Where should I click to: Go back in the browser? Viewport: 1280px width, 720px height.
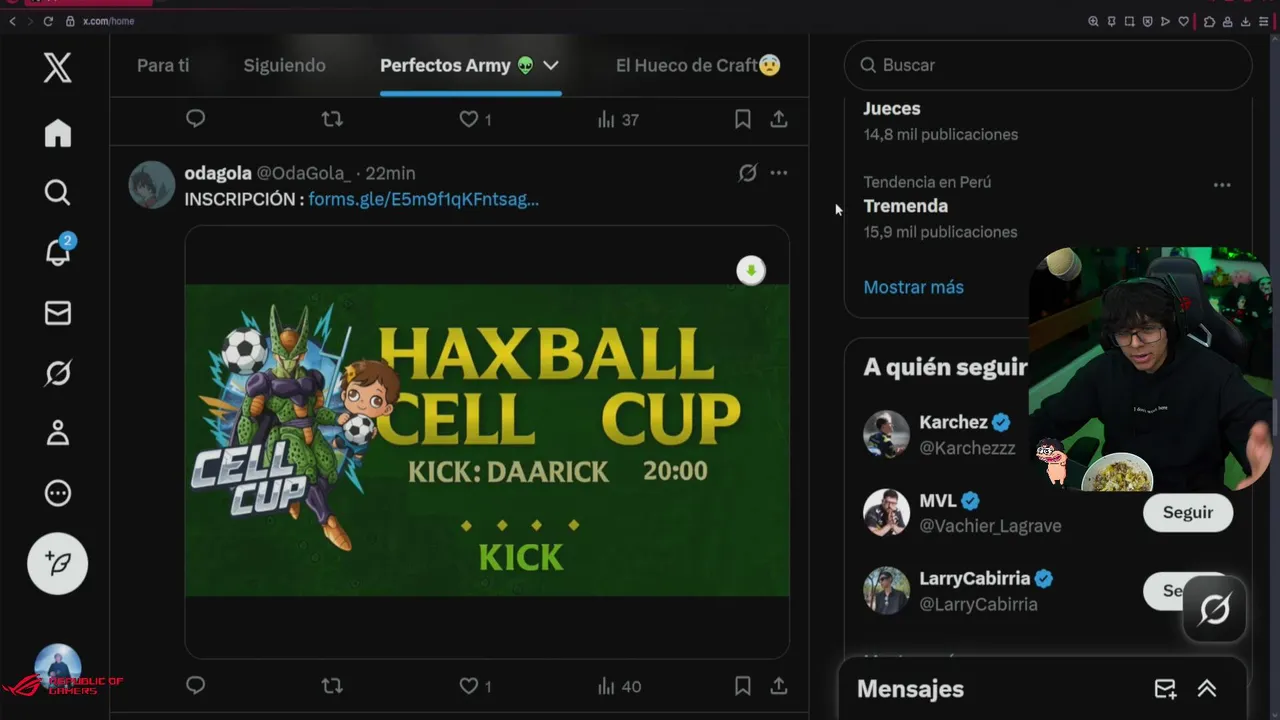click(12, 21)
